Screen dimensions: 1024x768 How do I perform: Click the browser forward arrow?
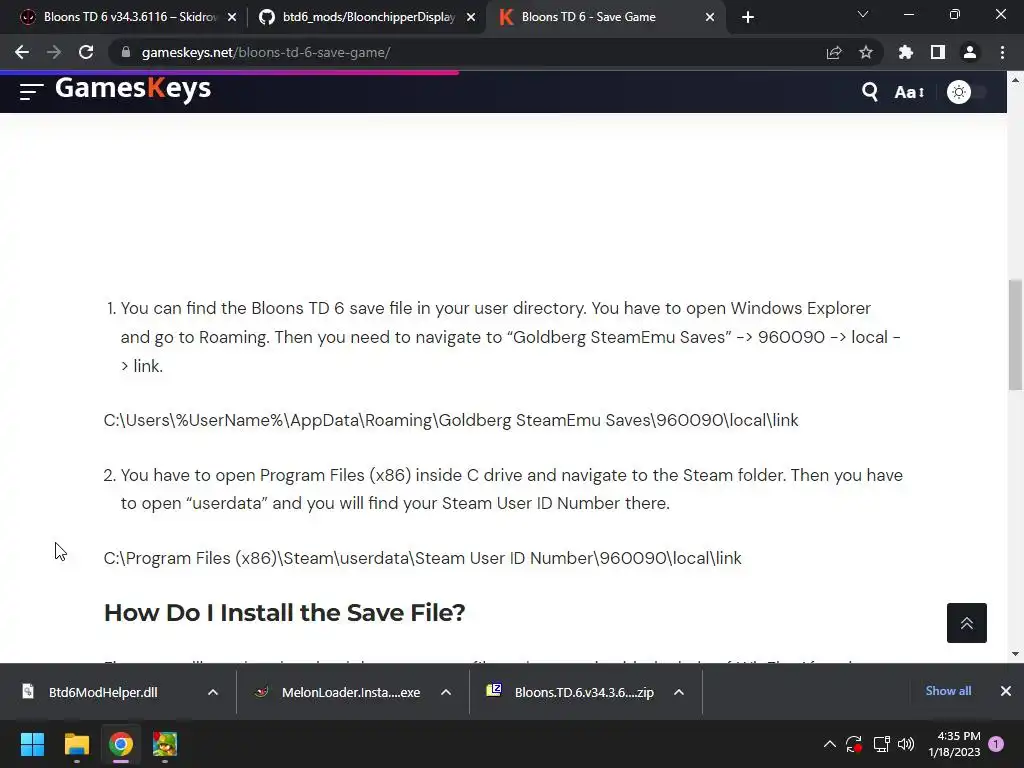(x=54, y=52)
